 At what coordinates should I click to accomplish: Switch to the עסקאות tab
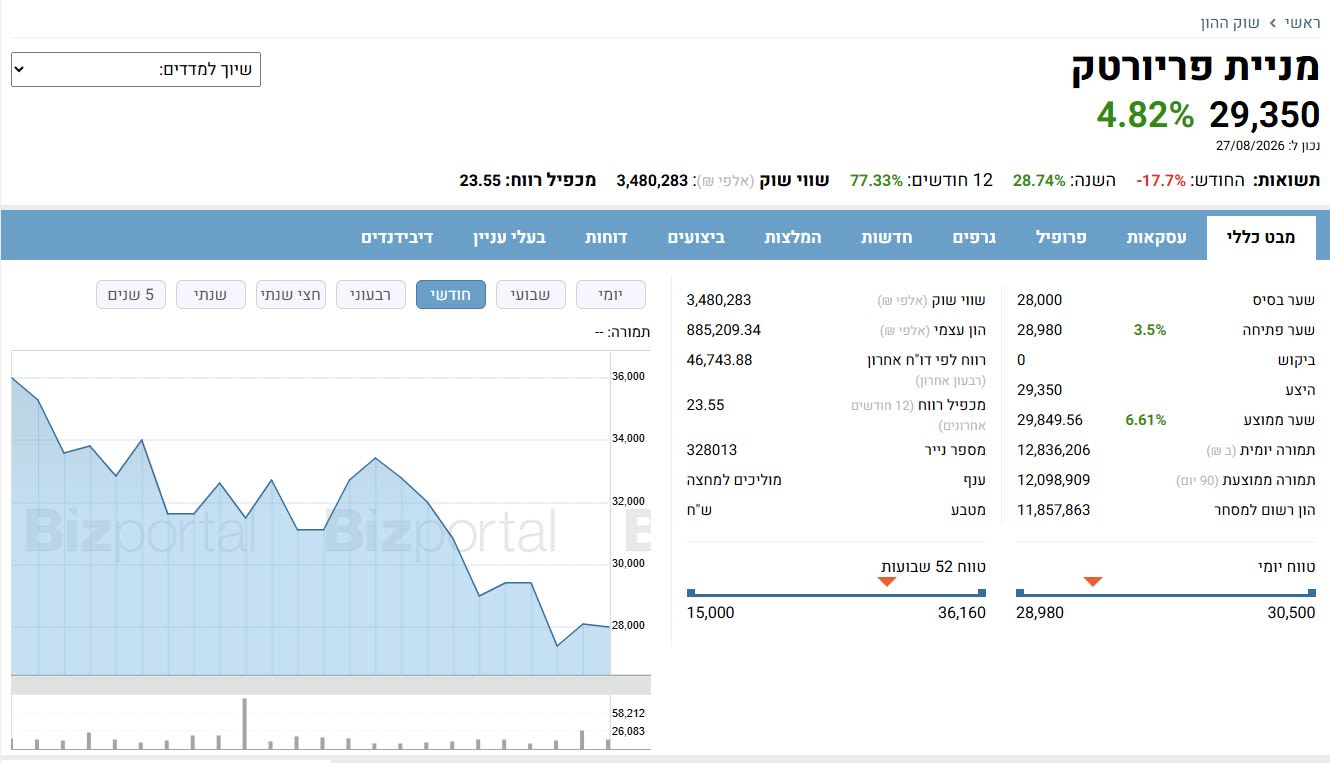[x=1157, y=237]
